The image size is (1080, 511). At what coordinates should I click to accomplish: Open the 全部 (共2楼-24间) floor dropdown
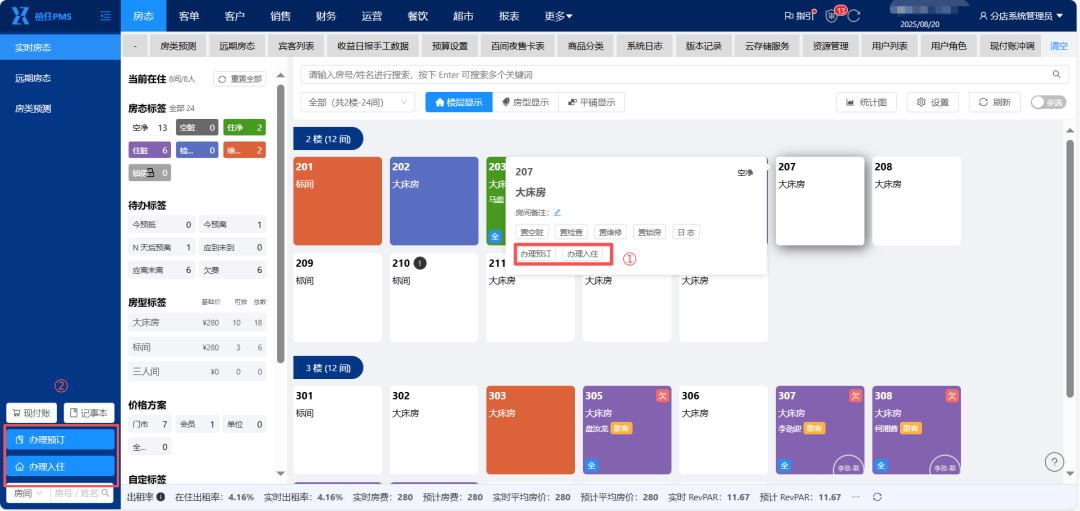coord(358,102)
